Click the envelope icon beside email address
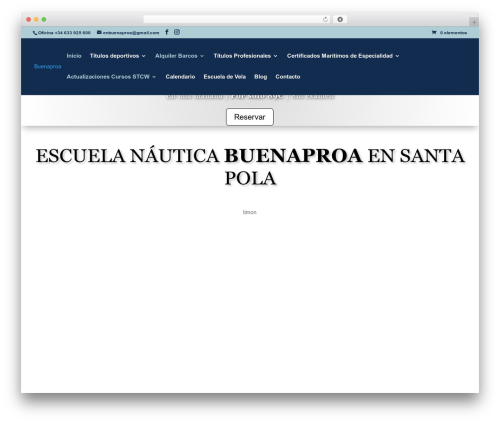 (x=99, y=32)
